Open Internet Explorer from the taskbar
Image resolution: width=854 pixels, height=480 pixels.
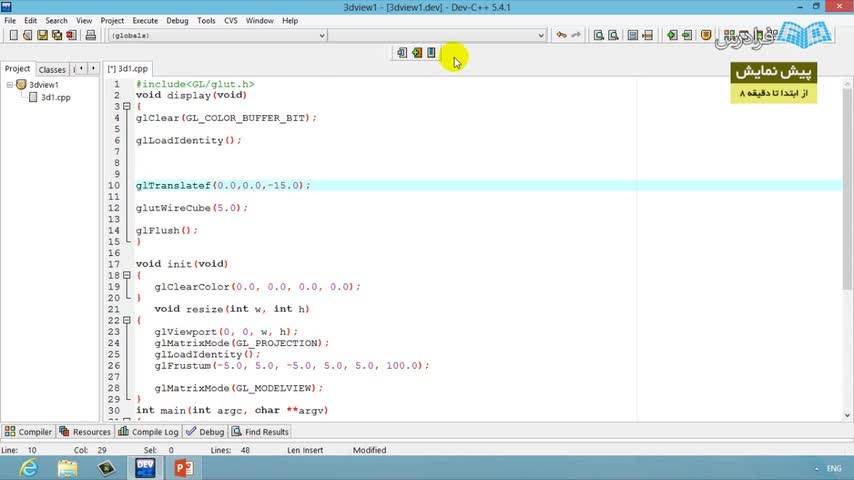(28, 468)
